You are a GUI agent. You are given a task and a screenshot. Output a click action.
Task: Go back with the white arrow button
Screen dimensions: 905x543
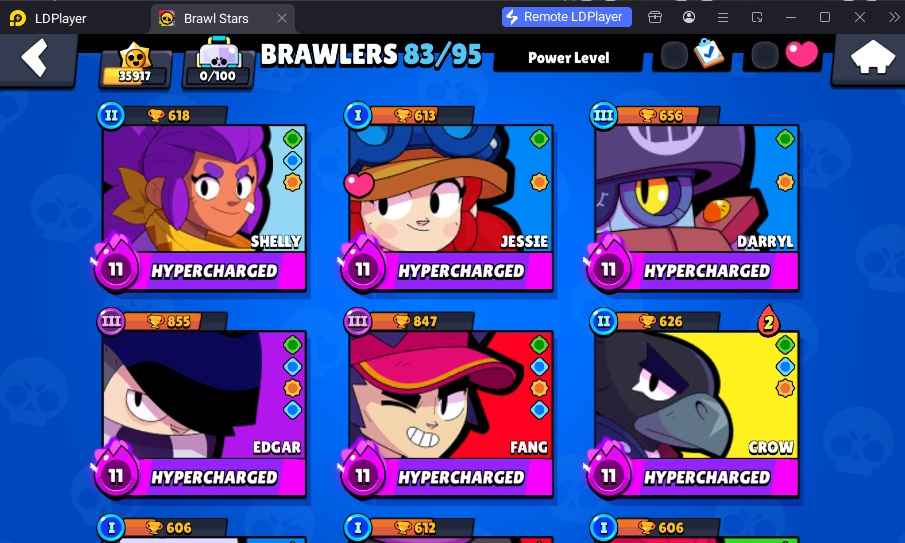point(35,58)
